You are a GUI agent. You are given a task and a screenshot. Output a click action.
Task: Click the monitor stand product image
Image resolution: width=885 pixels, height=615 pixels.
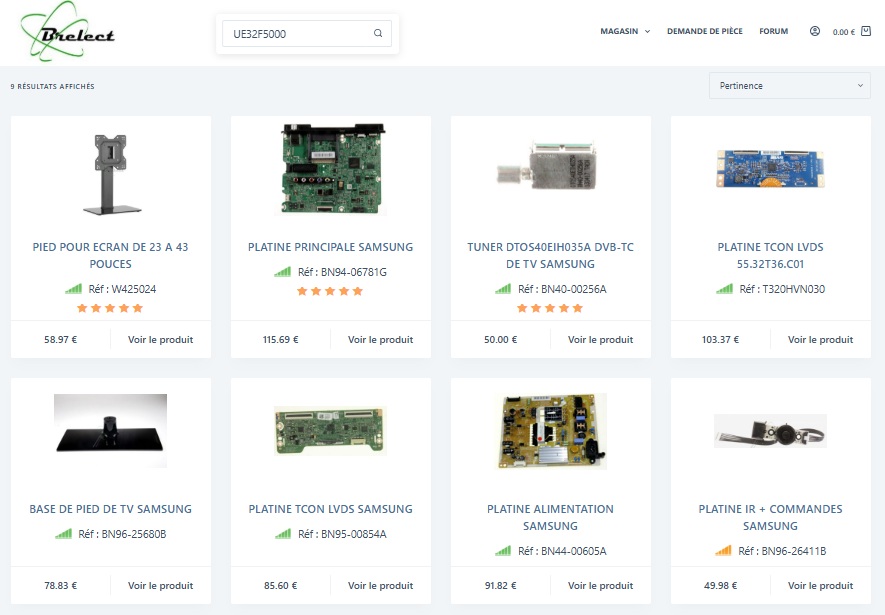(x=111, y=174)
